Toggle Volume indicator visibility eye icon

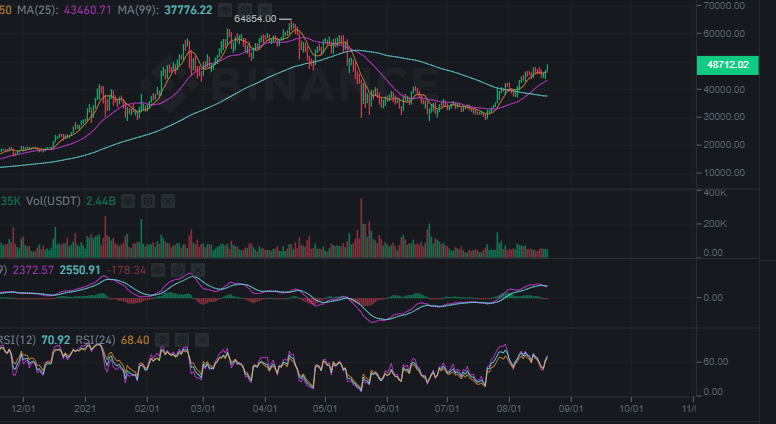pyautogui.click(x=129, y=201)
